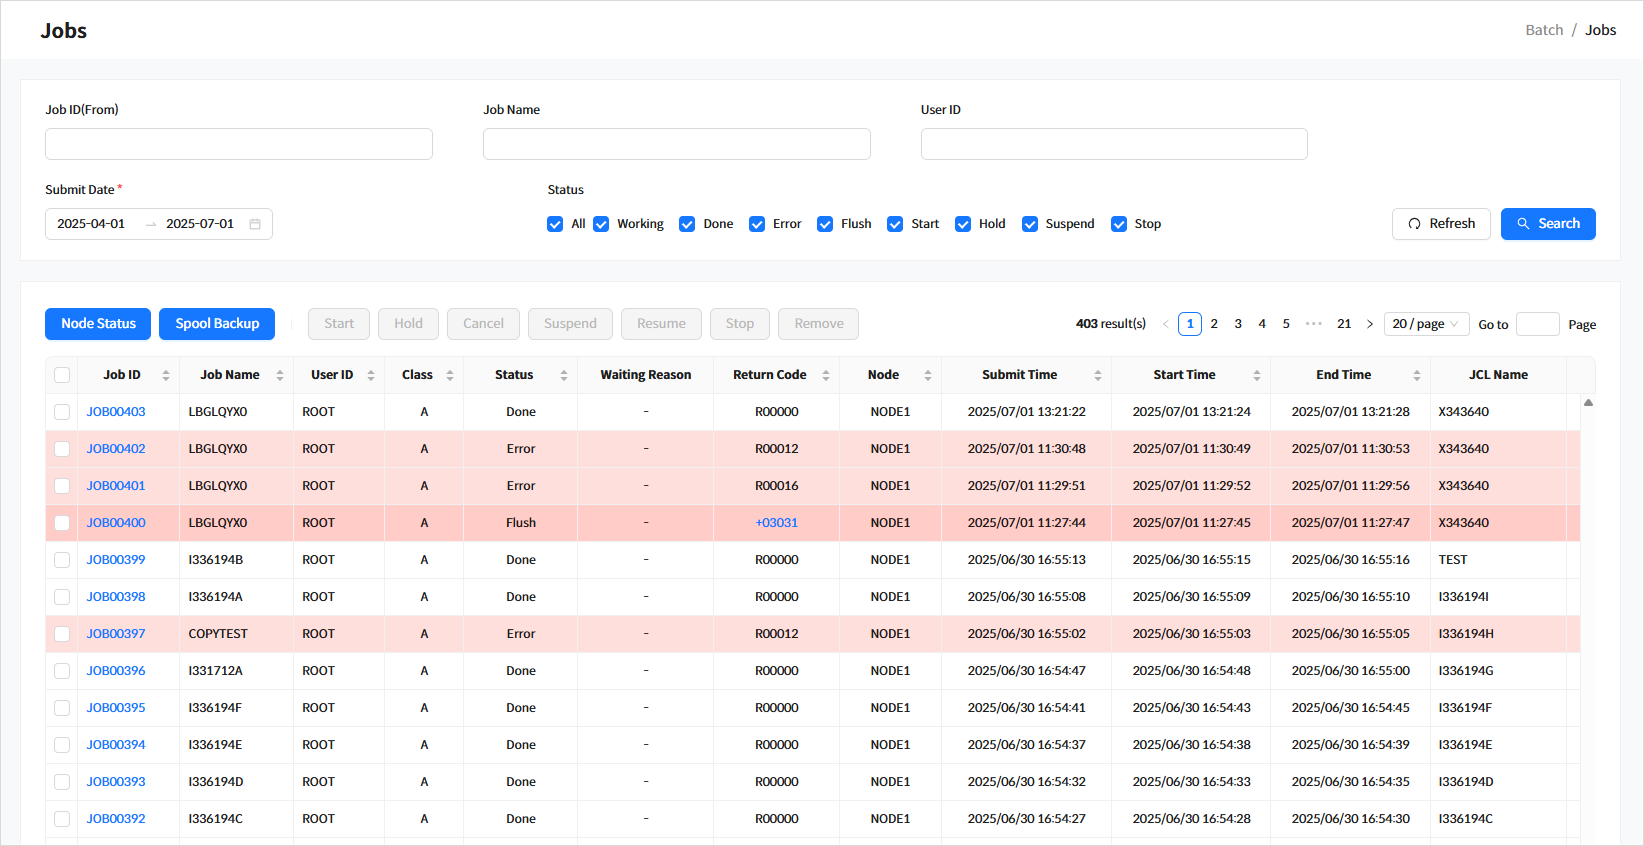The height and width of the screenshot is (846, 1644).
Task: Click the calendar icon in Submit Date
Action: [x=255, y=224]
